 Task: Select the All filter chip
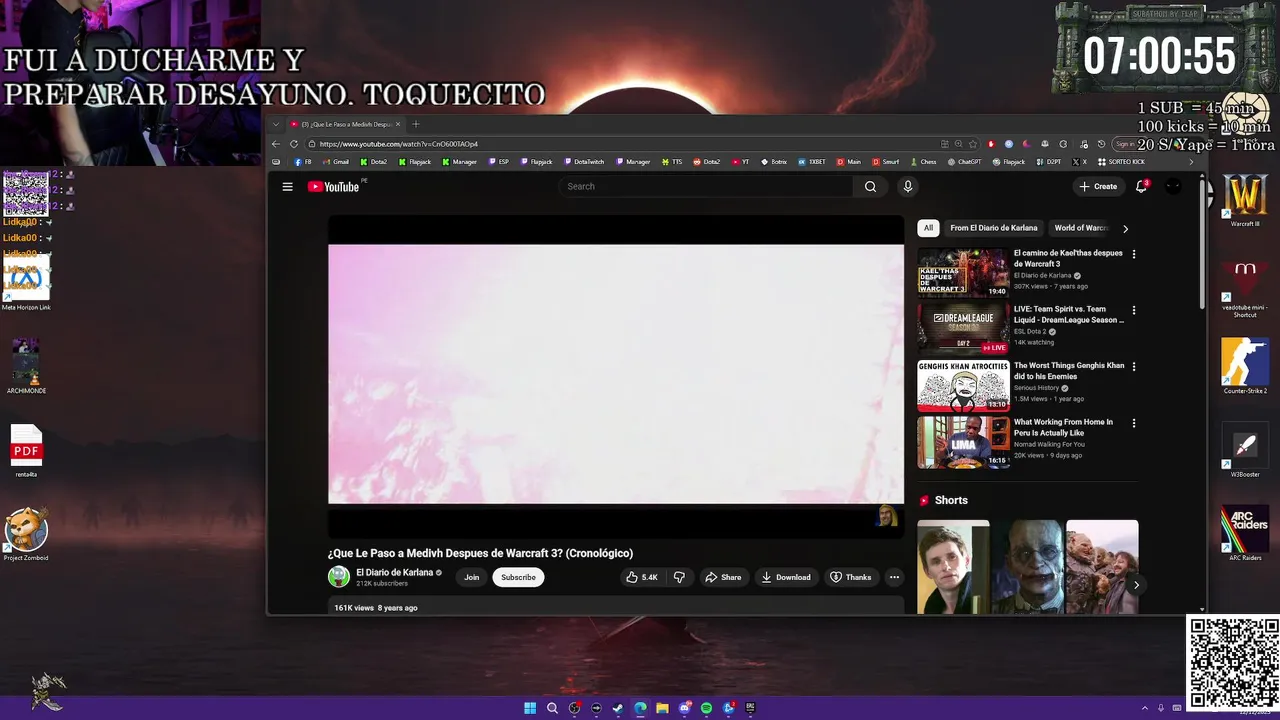click(x=928, y=228)
